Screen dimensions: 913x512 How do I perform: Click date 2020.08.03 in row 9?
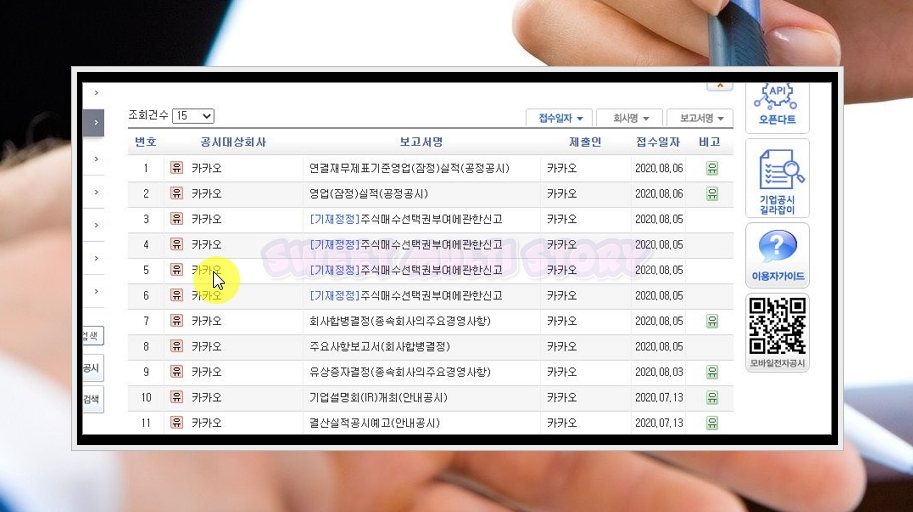click(x=659, y=372)
